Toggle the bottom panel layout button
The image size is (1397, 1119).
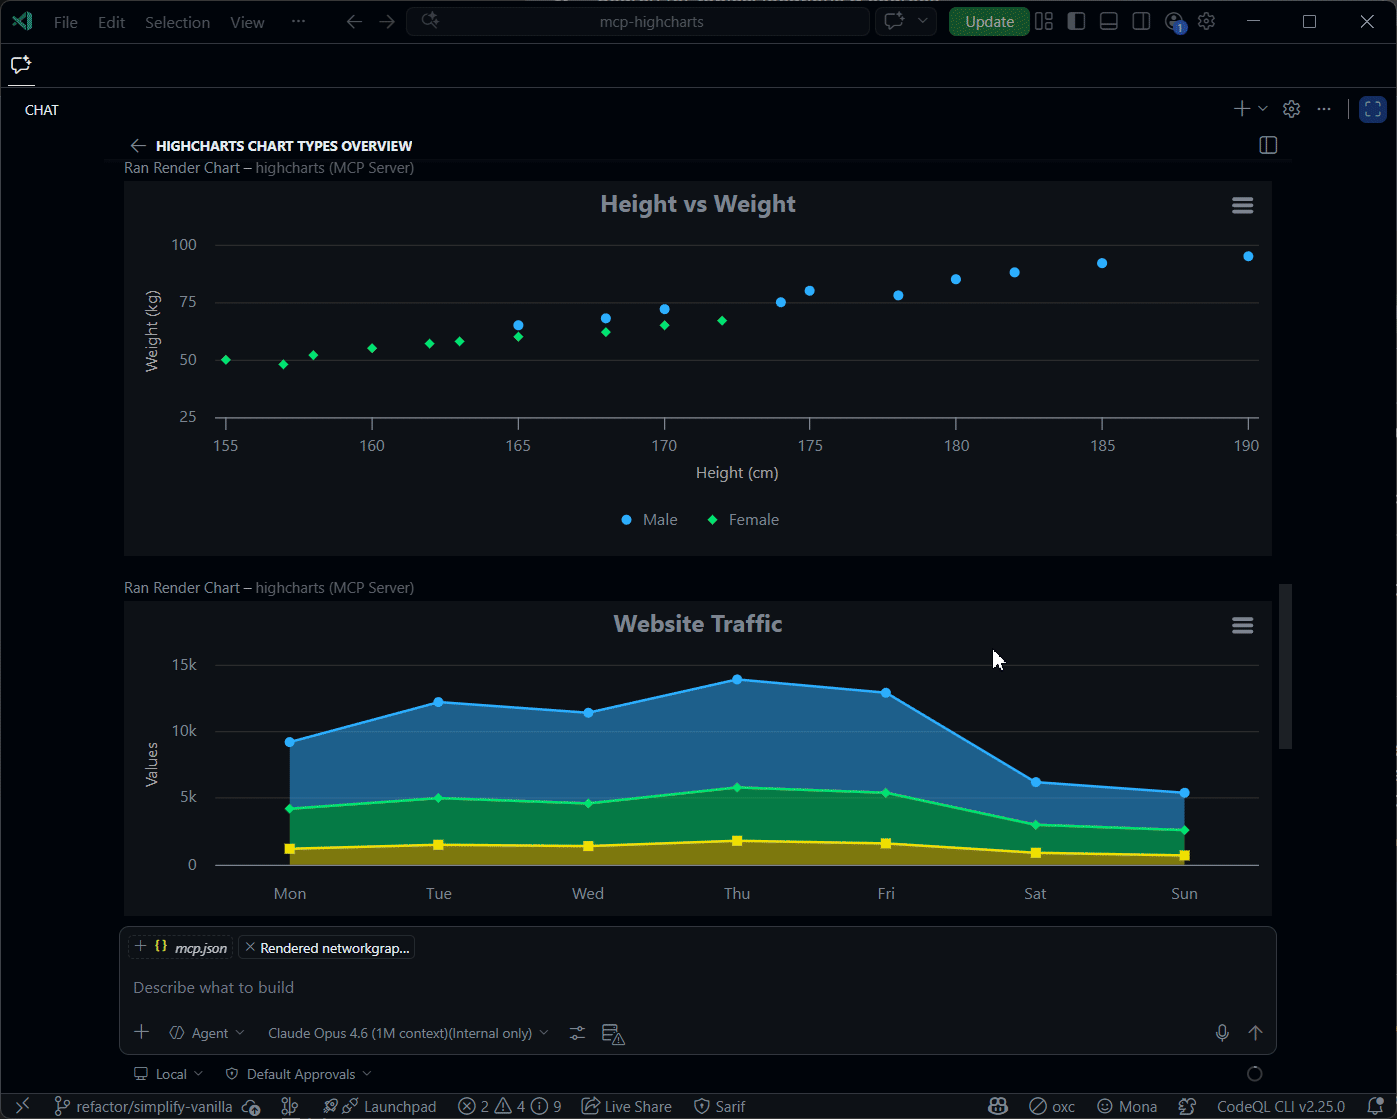[1108, 22]
